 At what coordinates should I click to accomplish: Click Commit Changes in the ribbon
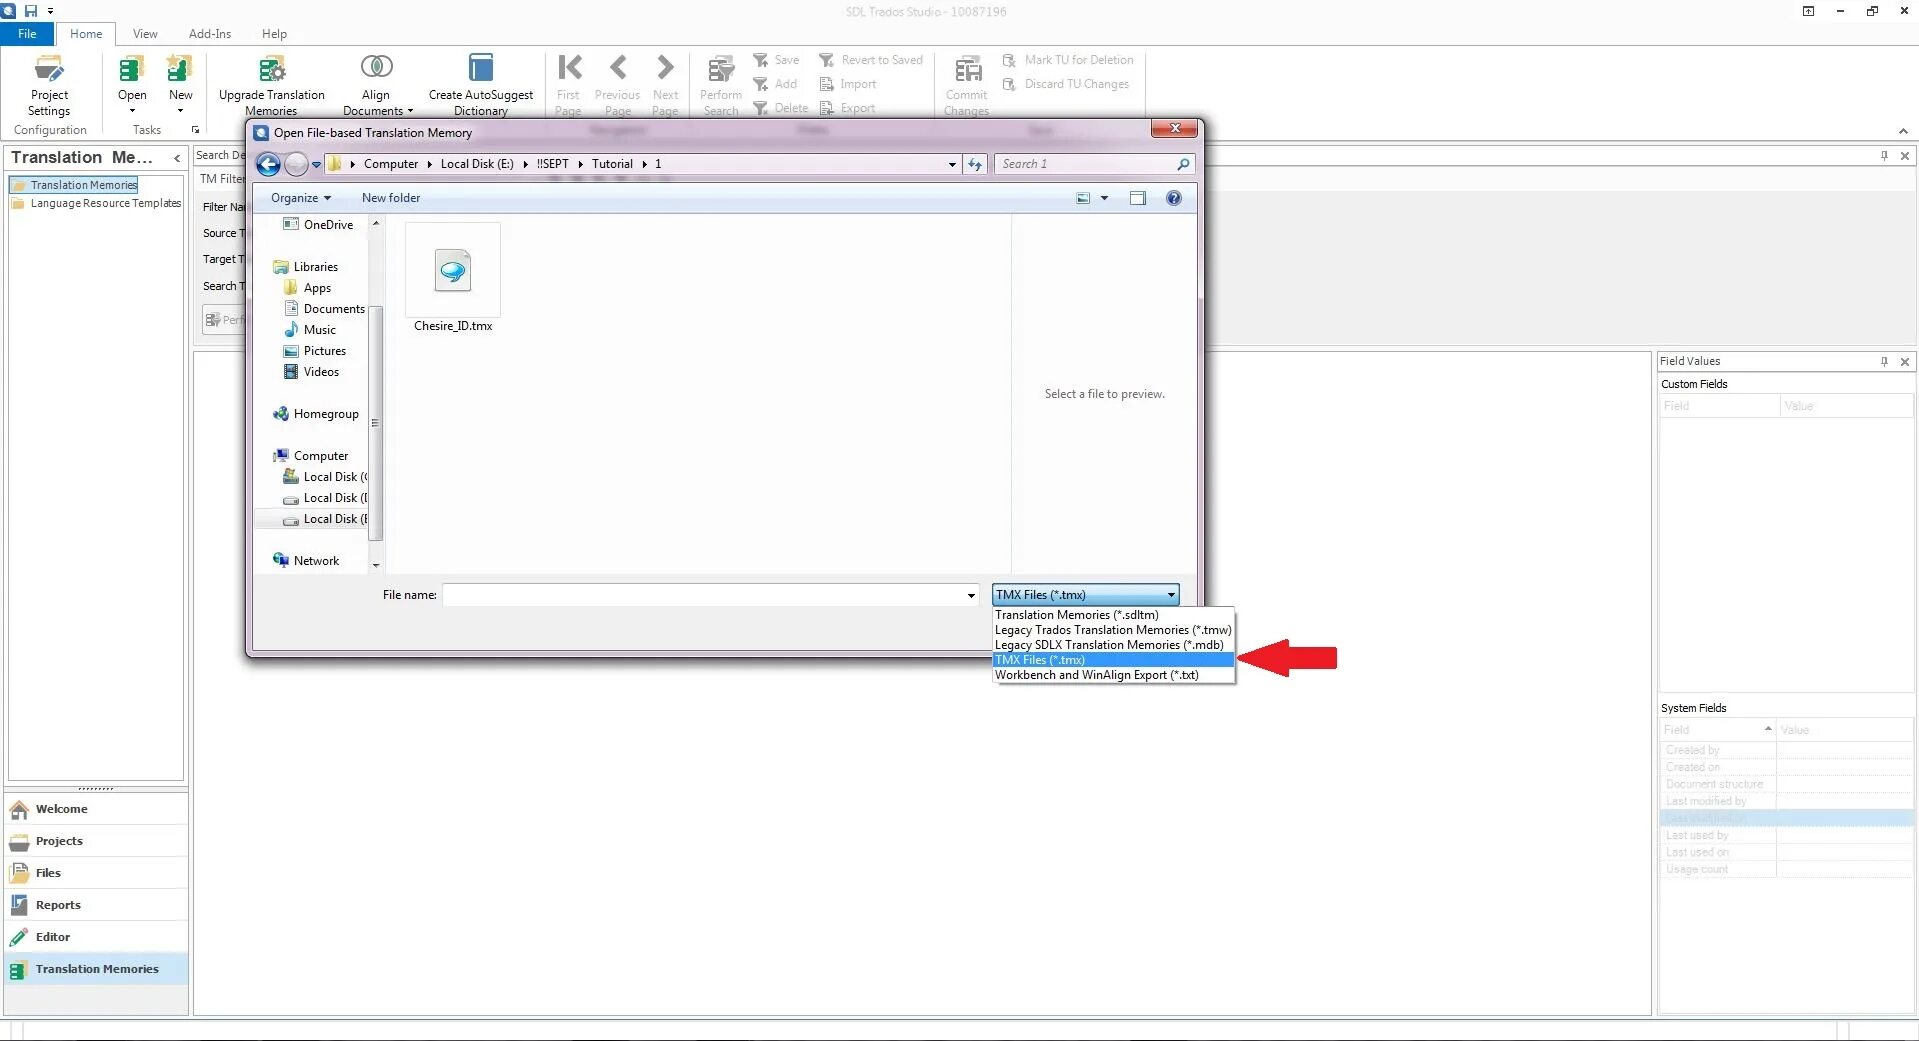click(967, 86)
